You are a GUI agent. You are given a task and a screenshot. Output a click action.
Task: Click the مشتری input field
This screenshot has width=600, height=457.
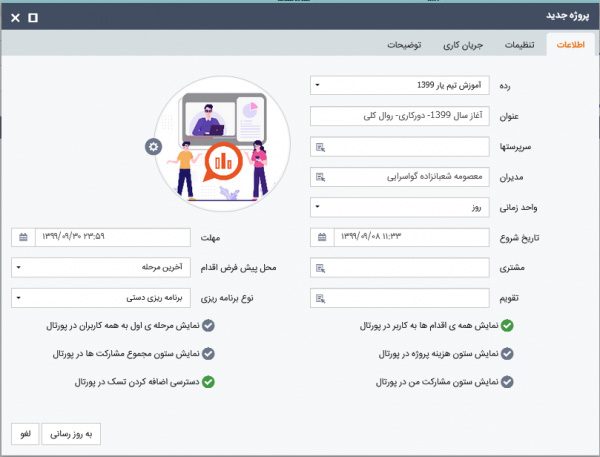tap(400, 268)
